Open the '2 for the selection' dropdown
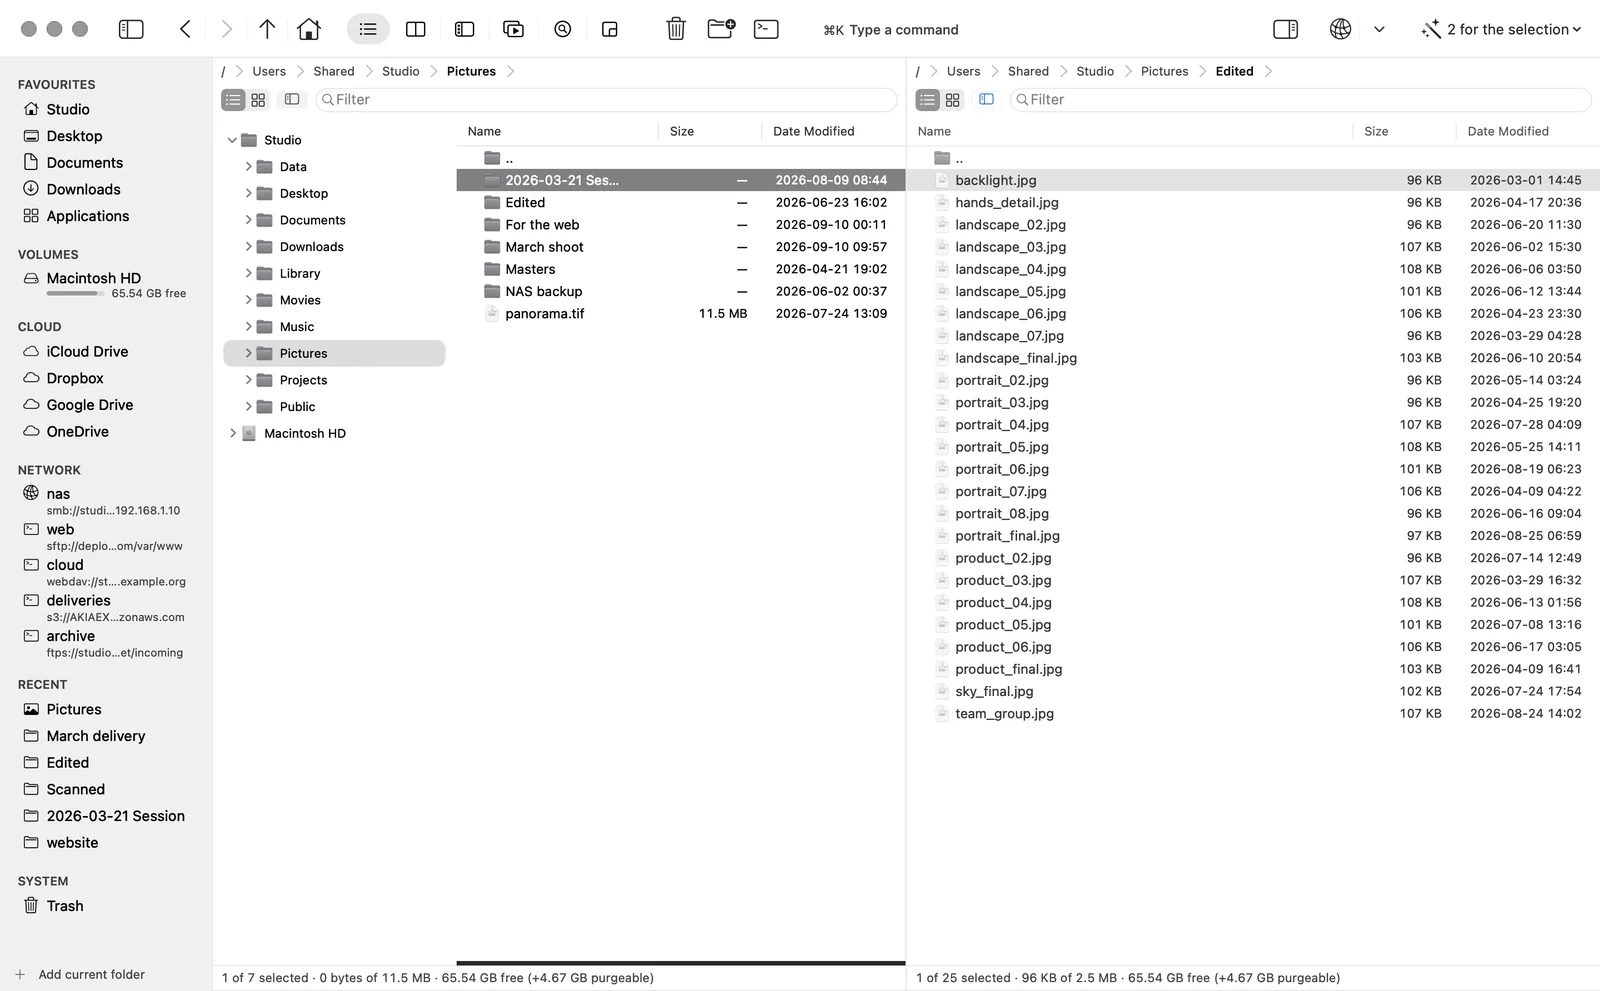Viewport: 1600px width, 991px height. tap(1501, 29)
